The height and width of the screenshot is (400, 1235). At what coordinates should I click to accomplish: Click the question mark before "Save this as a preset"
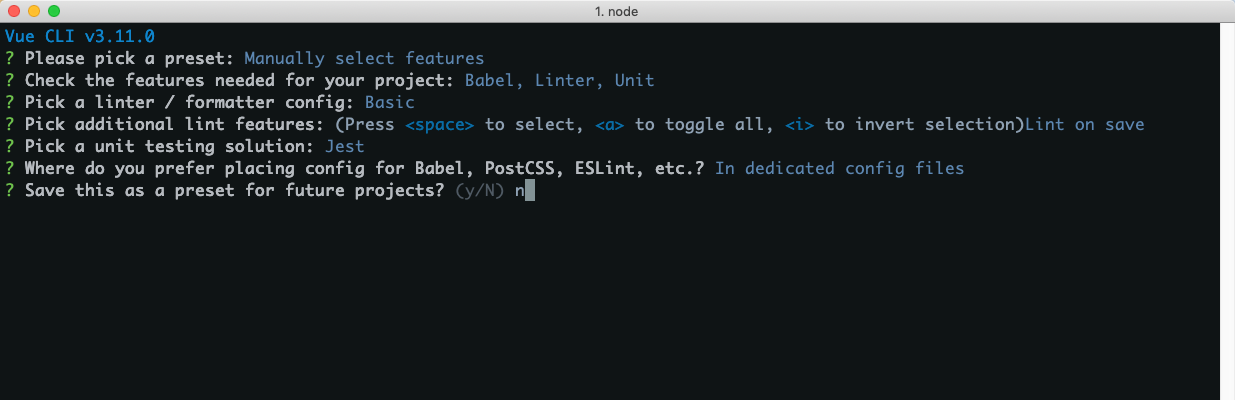coord(9,190)
